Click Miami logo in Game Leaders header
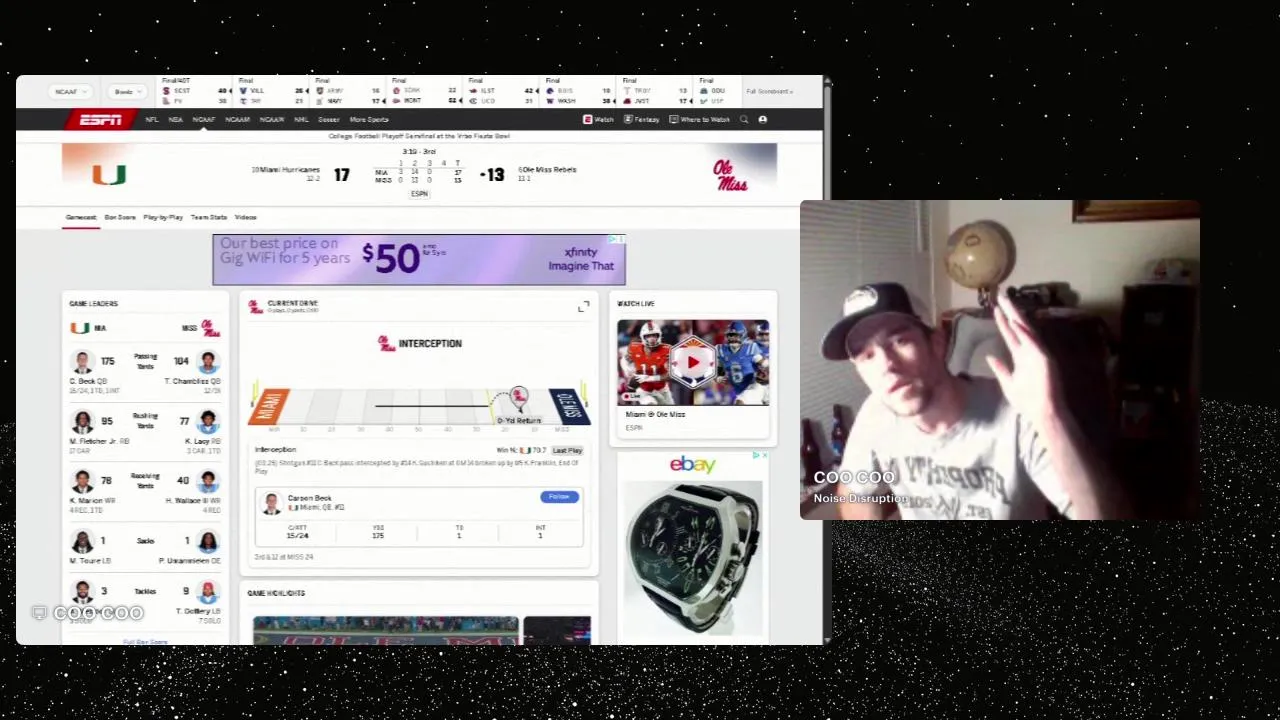The image size is (1280, 720). click(x=80, y=328)
